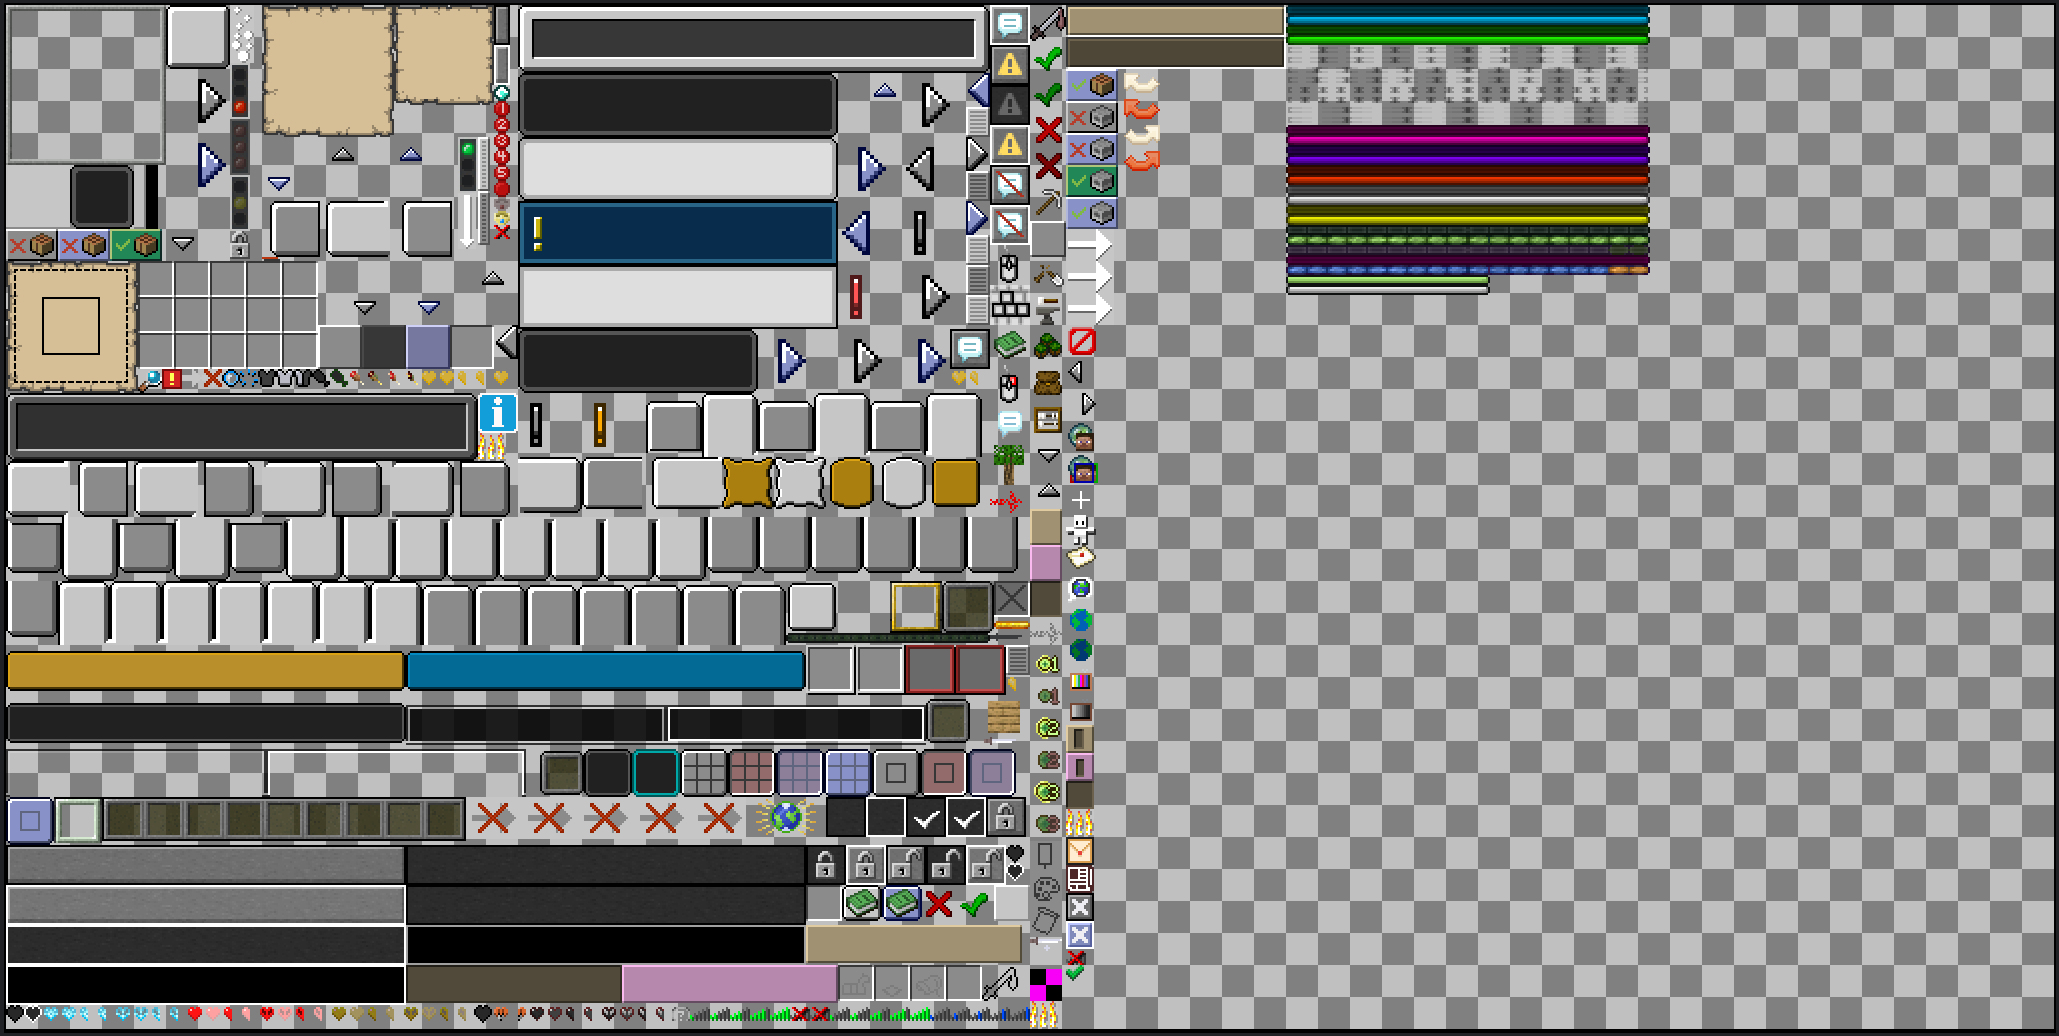Click the blue grid slot tile
The image size is (2059, 1036).
[x=848, y=773]
